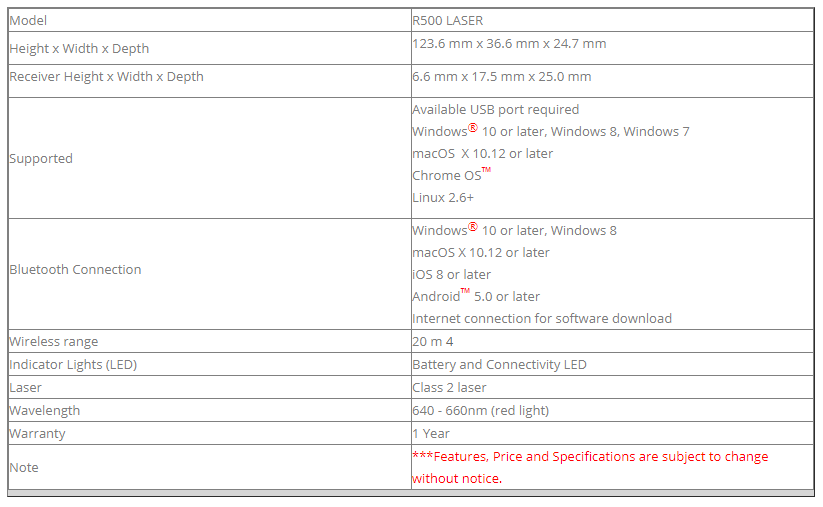This screenshot has height=507, width=823.
Task: Select the 'Android 5.0 or later' entry
Action: pos(476,296)
